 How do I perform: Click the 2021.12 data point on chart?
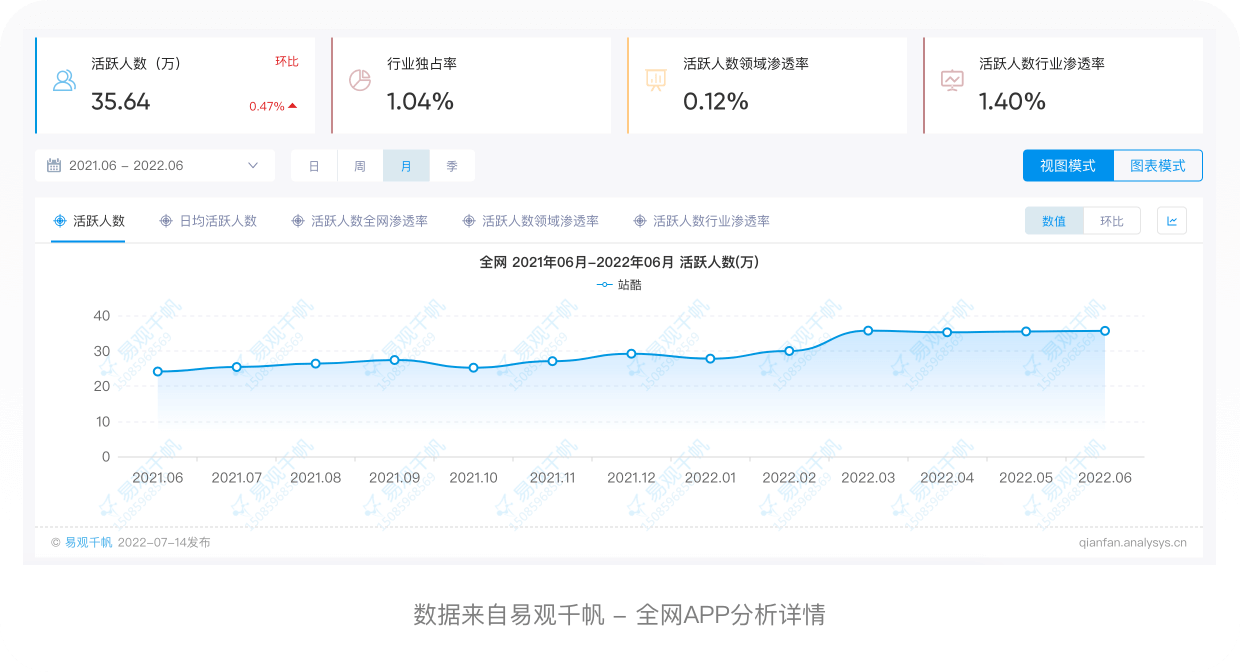[x=631, y=354]
